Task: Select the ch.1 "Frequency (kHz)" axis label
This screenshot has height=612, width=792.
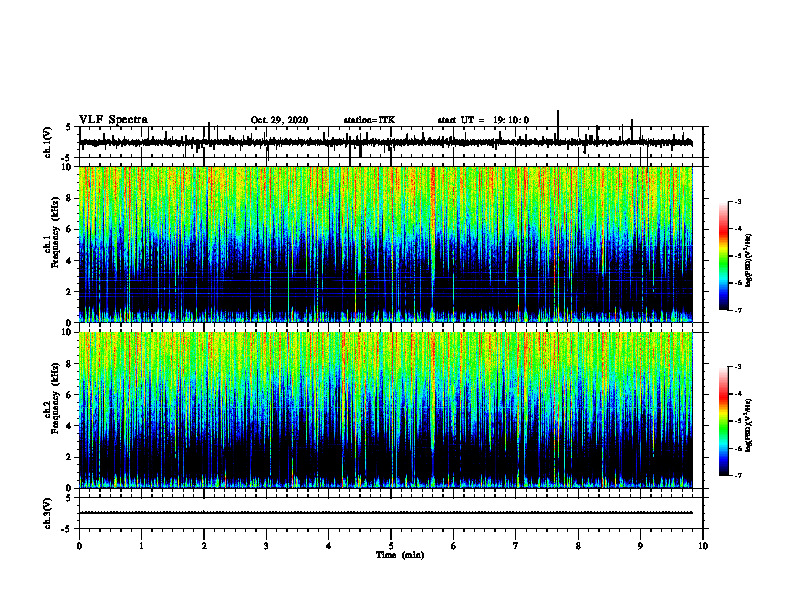Action: [56, 232]
